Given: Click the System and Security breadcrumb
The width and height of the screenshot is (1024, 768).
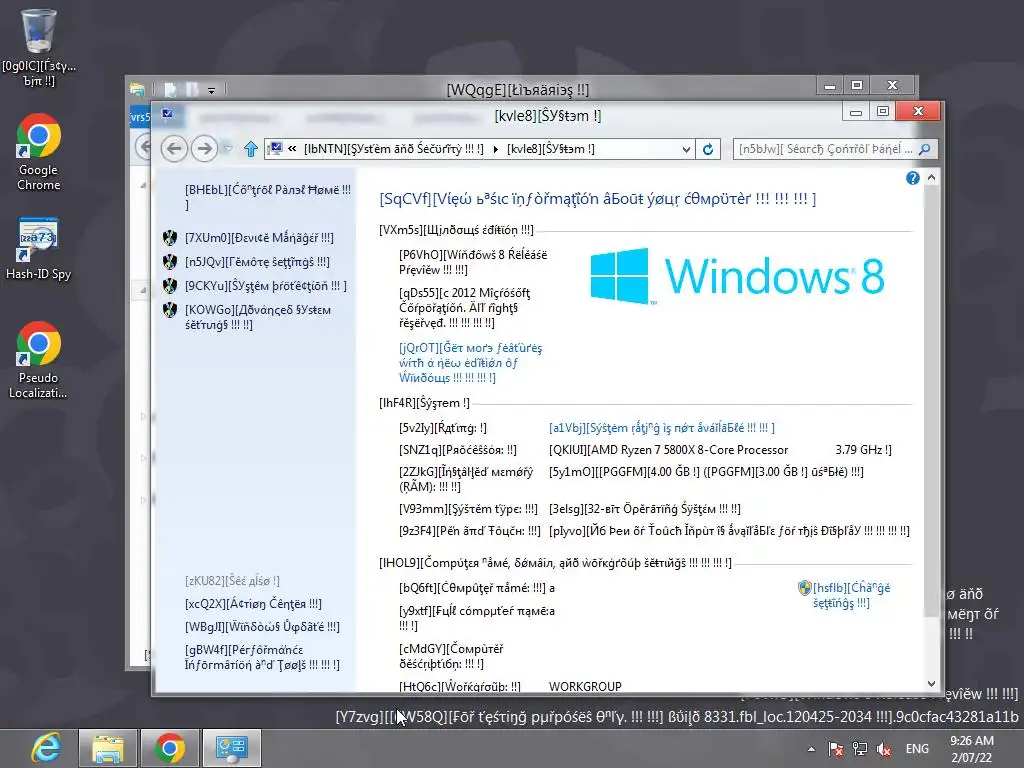Looking at the screenshot, I should click(394, 149).
